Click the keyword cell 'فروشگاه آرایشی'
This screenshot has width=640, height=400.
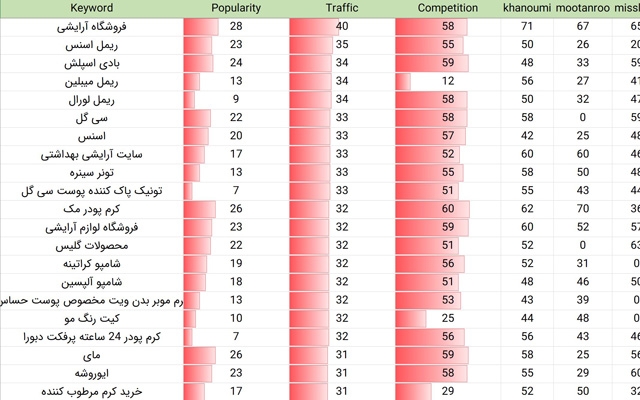(92, 27)
